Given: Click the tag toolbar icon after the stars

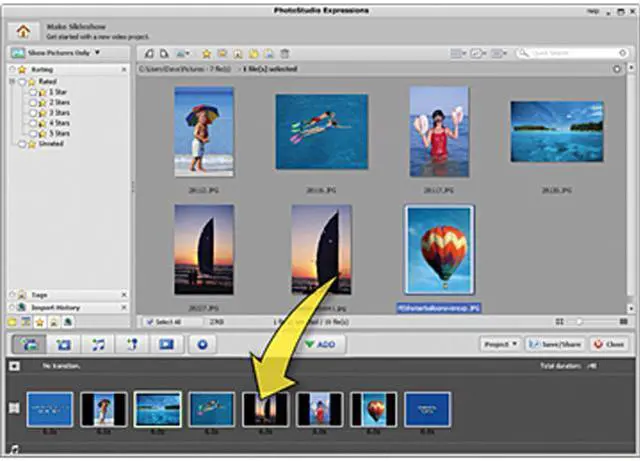Looking at the screenshot, I should pyautogui.click(x=238, y=53).
